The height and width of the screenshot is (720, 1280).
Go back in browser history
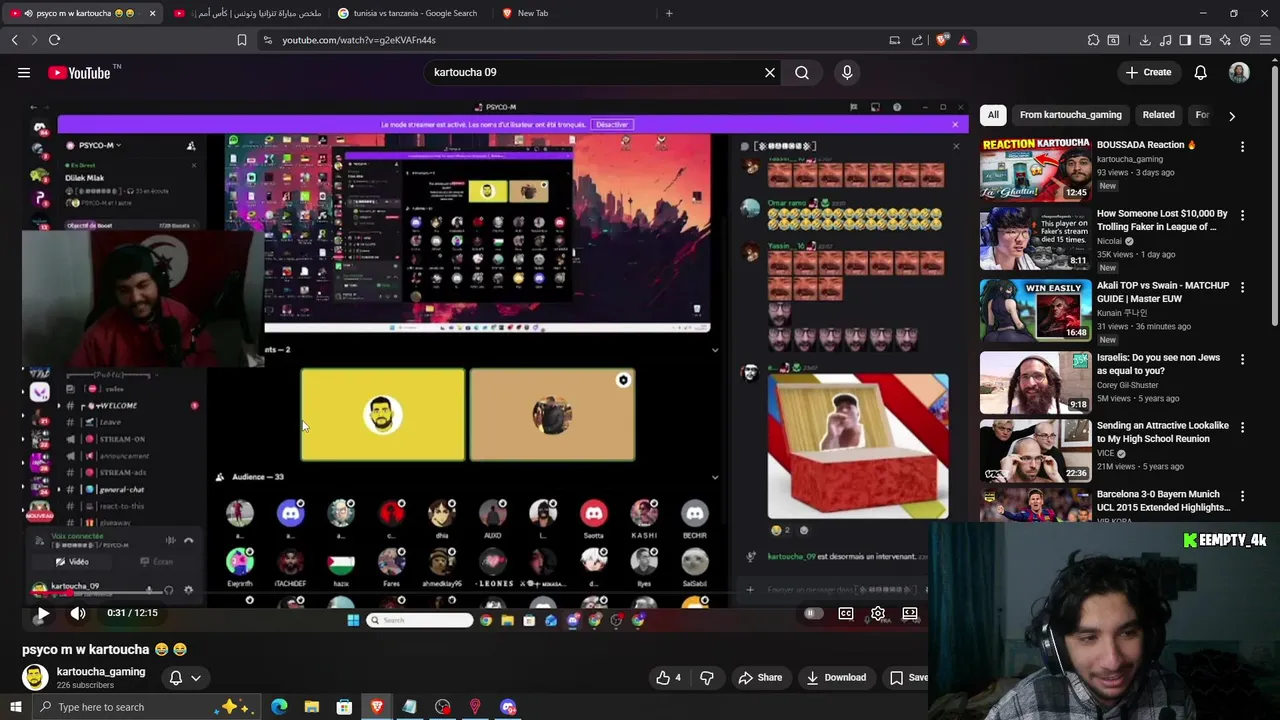[14, 40]
